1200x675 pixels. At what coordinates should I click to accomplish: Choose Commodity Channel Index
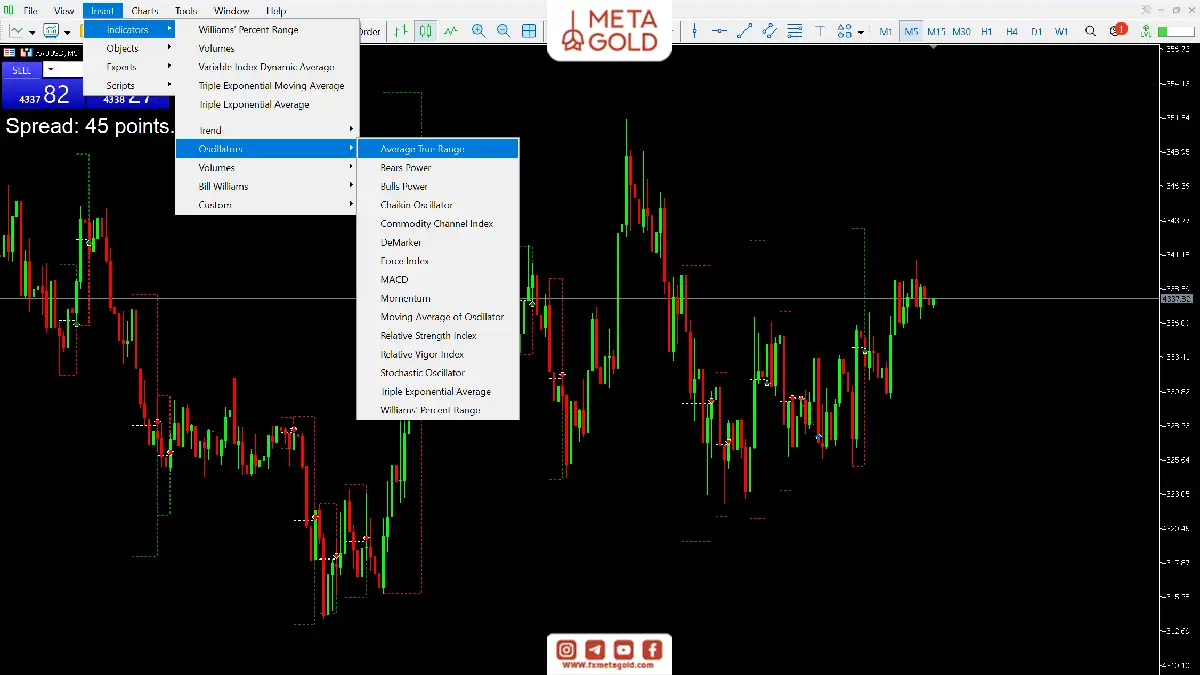(x=438, y=224)
